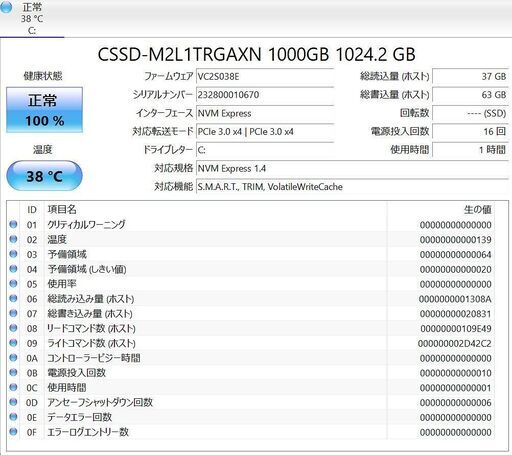Click status icon for row 0C 使用時間
Image resolution: width=512 pixels, height=455 pixels.
coord(13,387)
